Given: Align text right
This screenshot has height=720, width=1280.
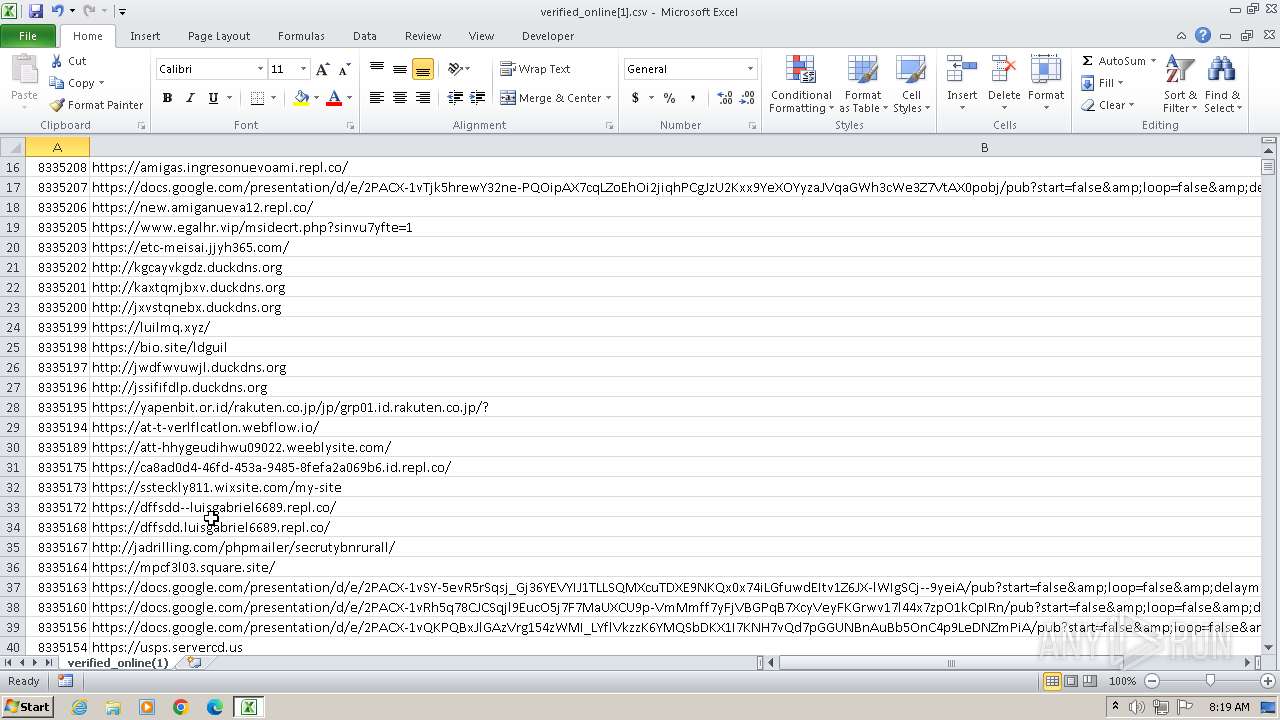Looking at the screenshot, I should (x=423, y=98).
